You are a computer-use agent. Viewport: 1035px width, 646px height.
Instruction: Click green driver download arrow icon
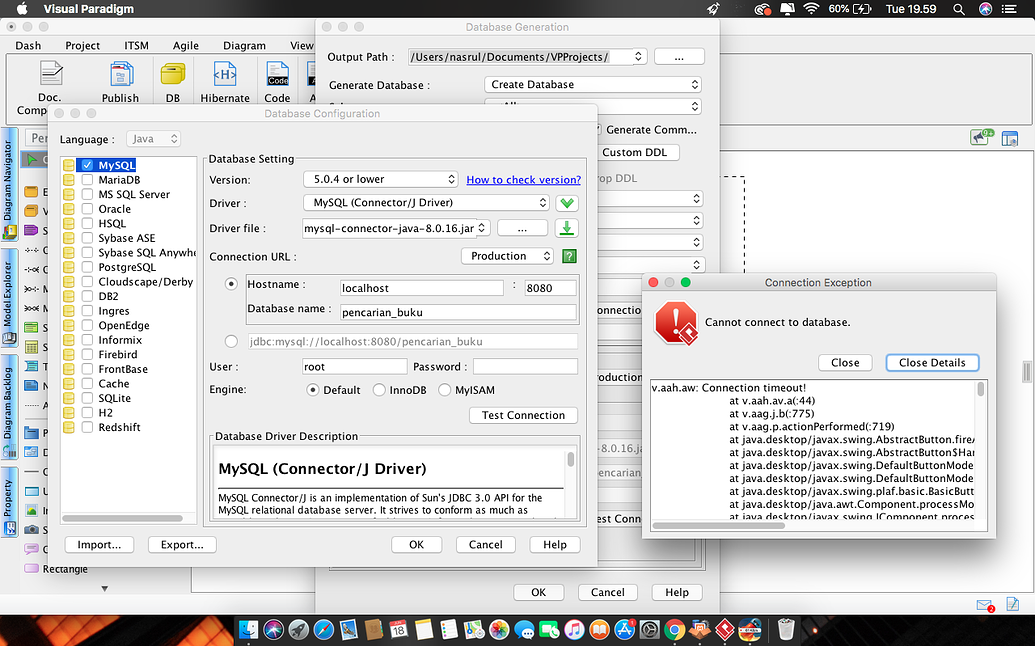[567, 203]
